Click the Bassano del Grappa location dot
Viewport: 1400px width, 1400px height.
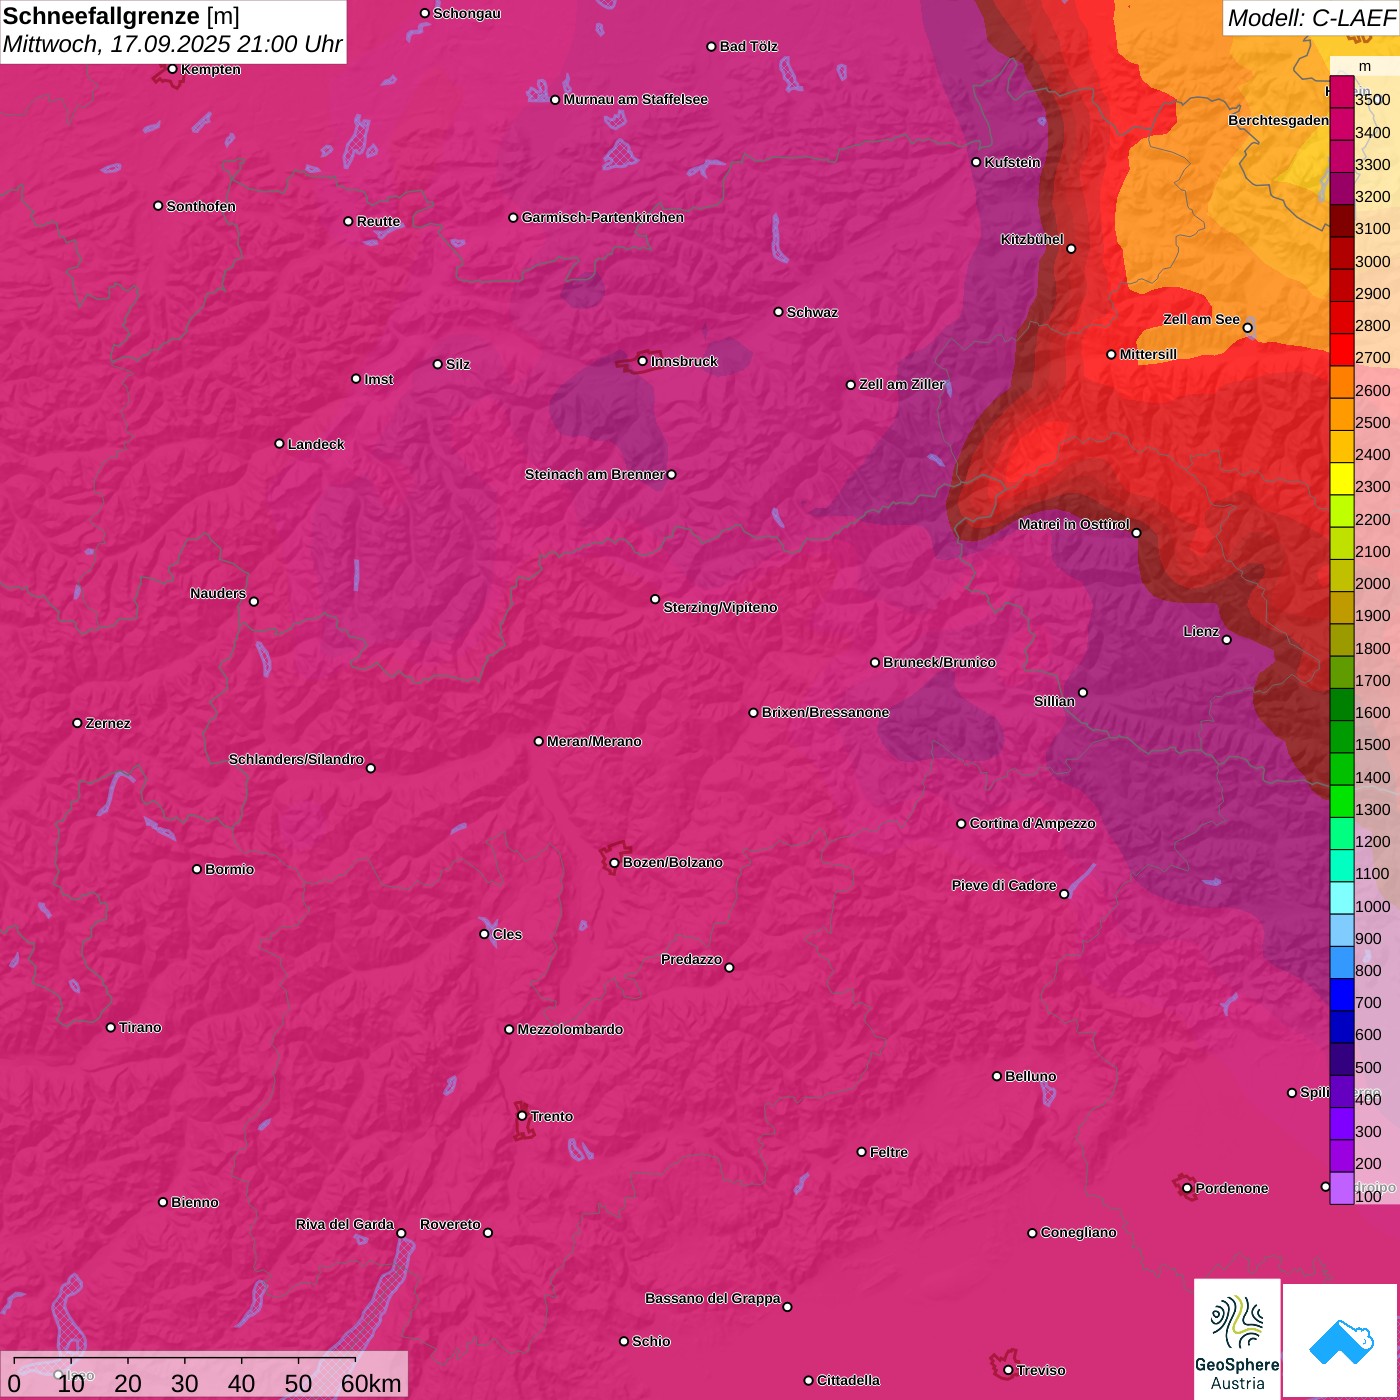(787, 1306)
